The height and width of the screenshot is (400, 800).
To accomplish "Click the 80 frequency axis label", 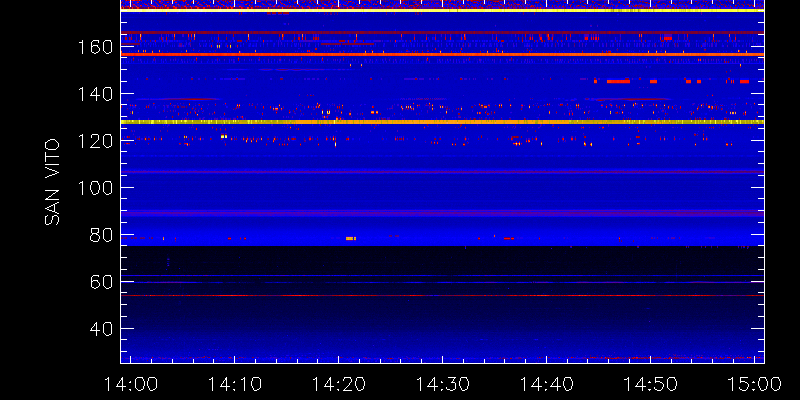I will (102, 235).
